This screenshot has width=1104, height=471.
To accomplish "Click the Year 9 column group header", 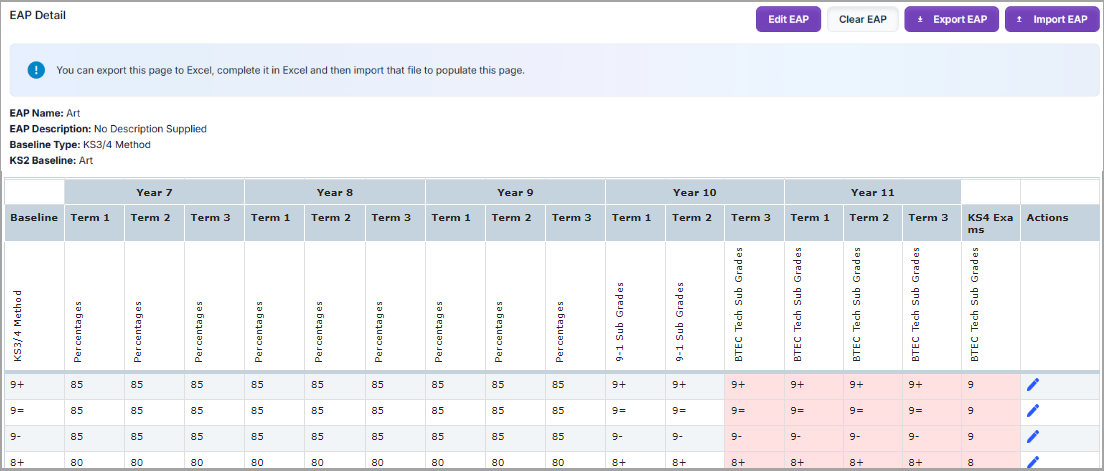I will pyautogui.click(x=514, y=192).
